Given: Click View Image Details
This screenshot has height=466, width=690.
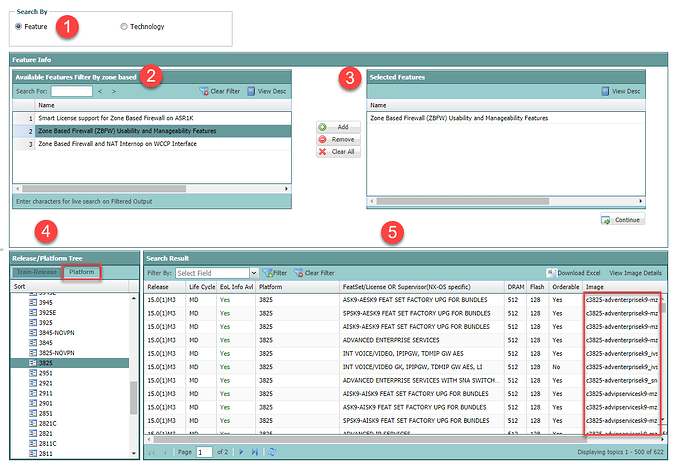Looking at the screenshot, I should point(635,273).
